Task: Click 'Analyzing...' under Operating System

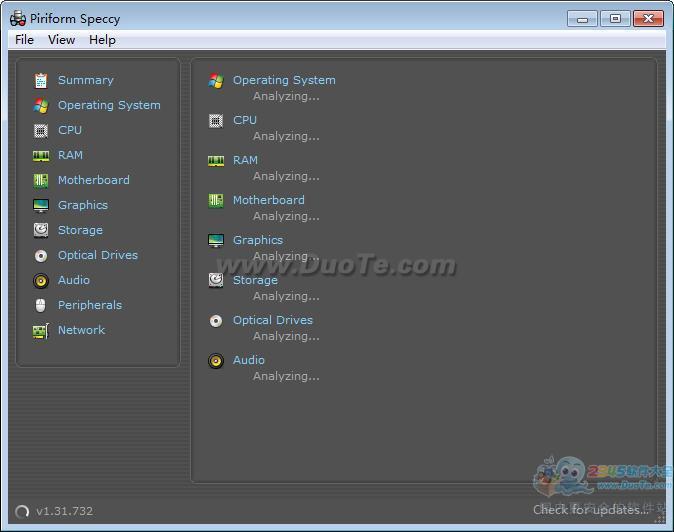Action: [286, 97]
